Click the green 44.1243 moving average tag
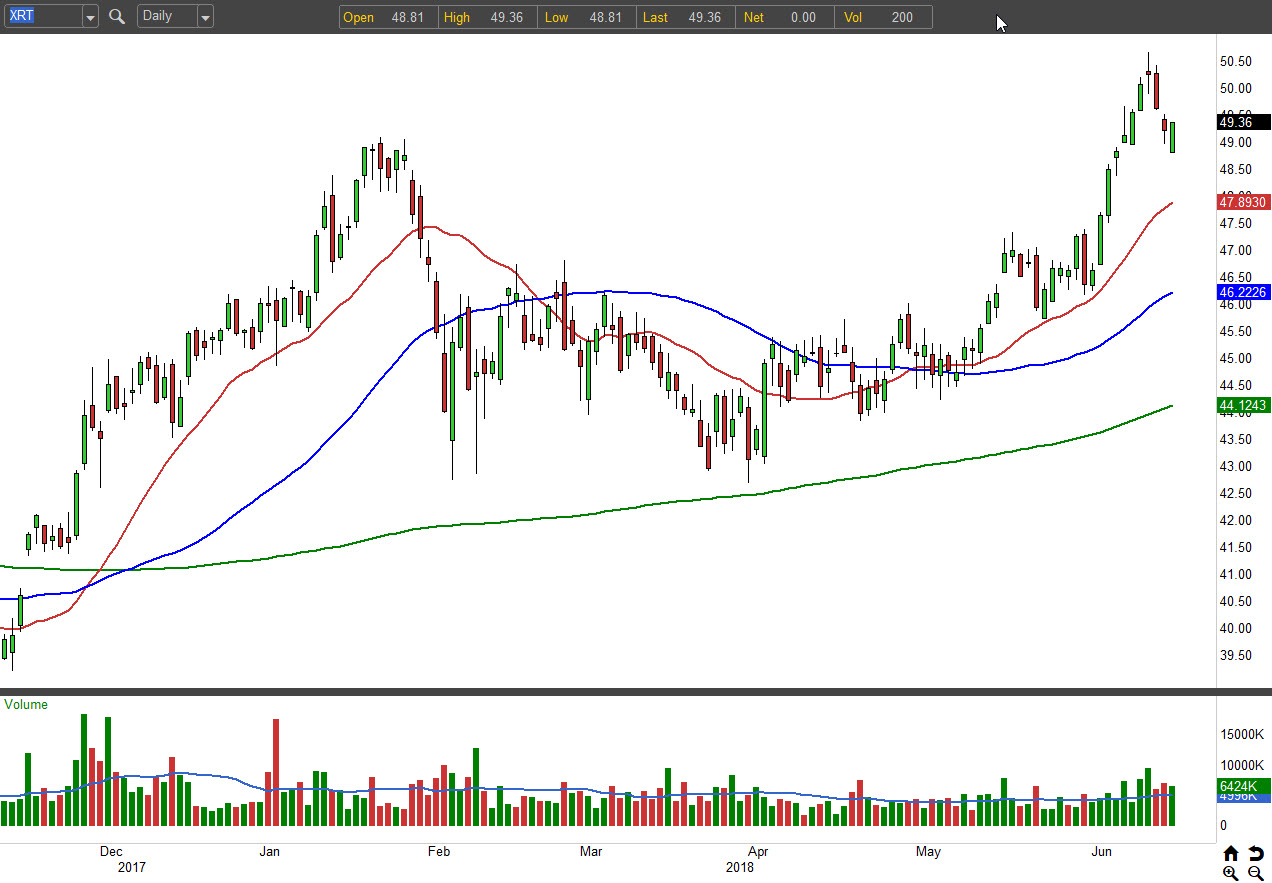Screen dimensions: 1272x883 pos(1243,405)
